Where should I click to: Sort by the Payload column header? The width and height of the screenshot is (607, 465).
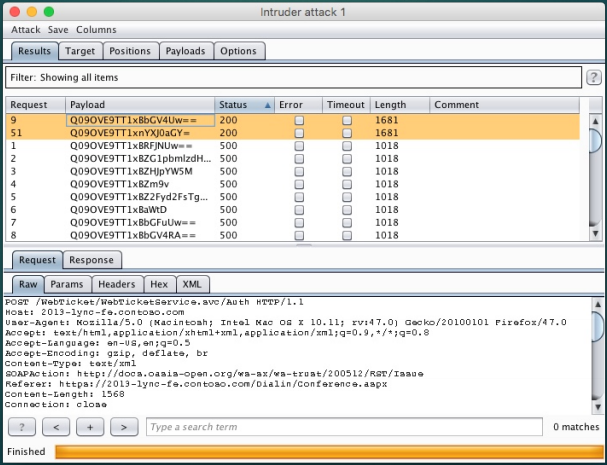(140, 105)
